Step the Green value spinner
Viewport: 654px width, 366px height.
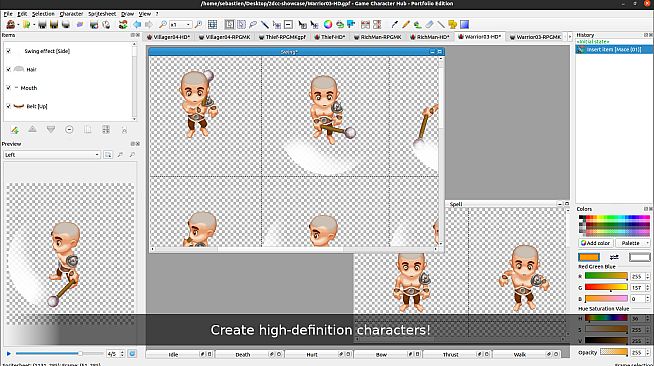click(648, 288)
